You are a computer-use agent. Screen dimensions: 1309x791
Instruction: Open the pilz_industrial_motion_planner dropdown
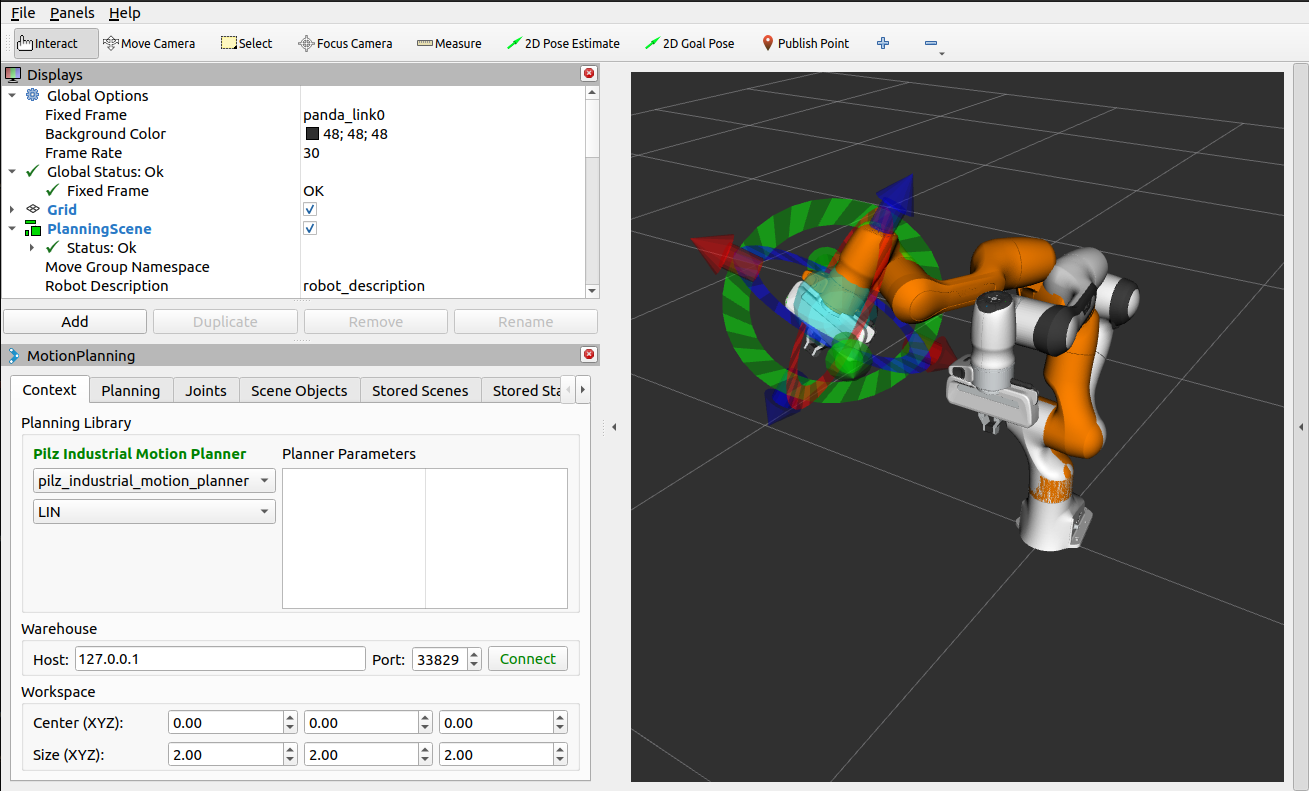point(154,481)
